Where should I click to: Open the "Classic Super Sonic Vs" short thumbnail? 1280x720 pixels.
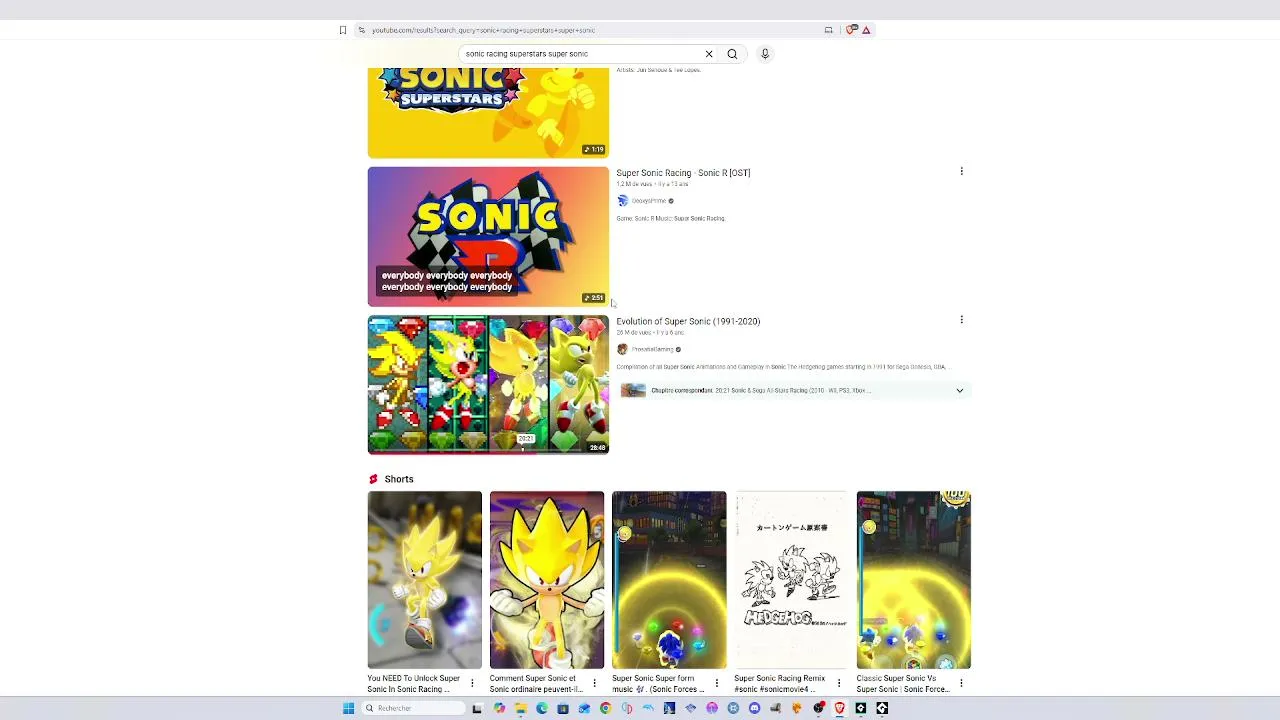(x=913, y=580)
